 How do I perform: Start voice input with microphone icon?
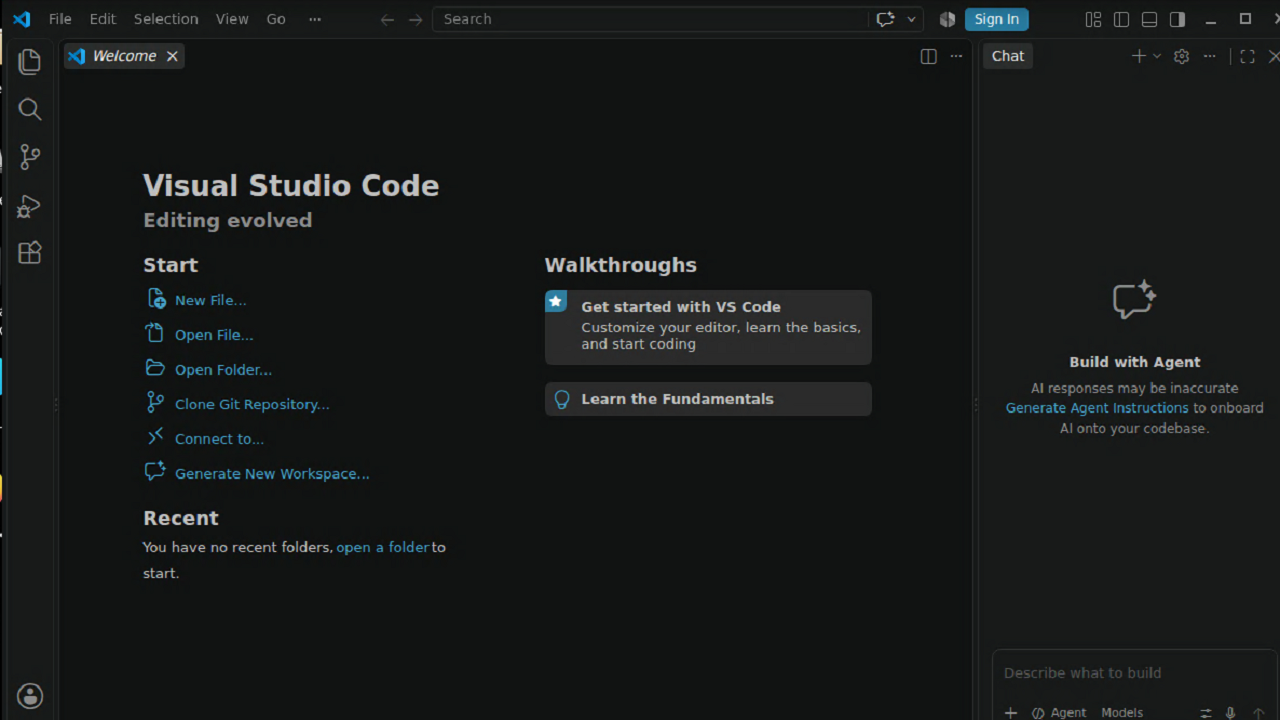pyautogui.click(x=1230, y=713)
